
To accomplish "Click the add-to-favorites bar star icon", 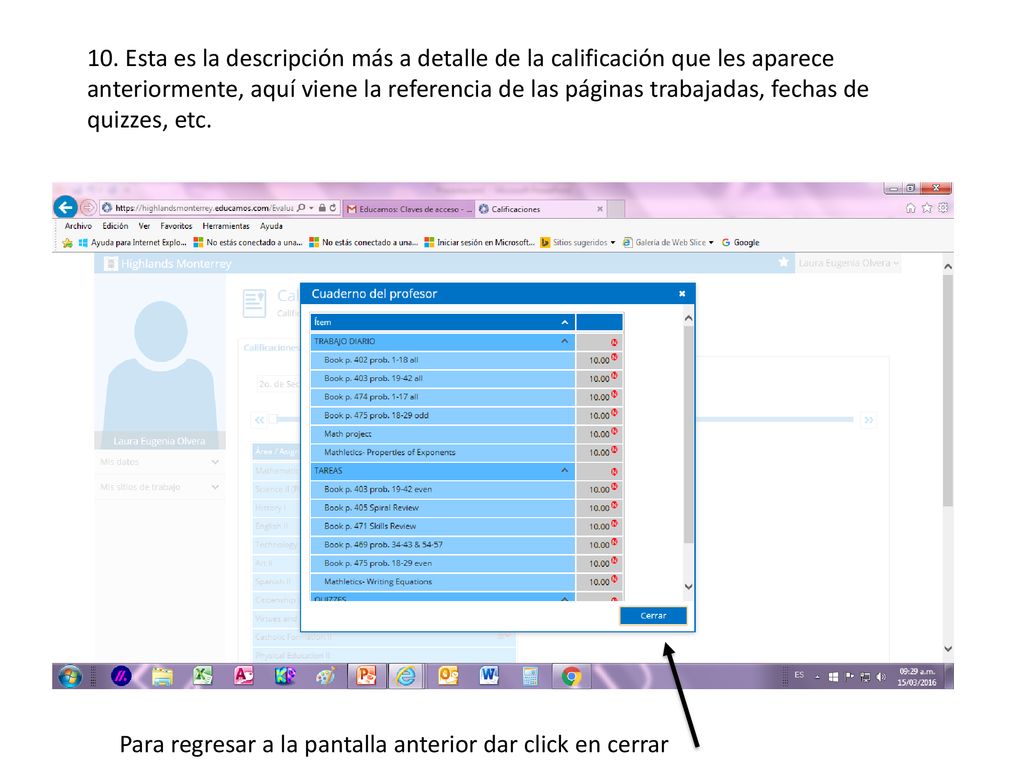I will point(67,243).
